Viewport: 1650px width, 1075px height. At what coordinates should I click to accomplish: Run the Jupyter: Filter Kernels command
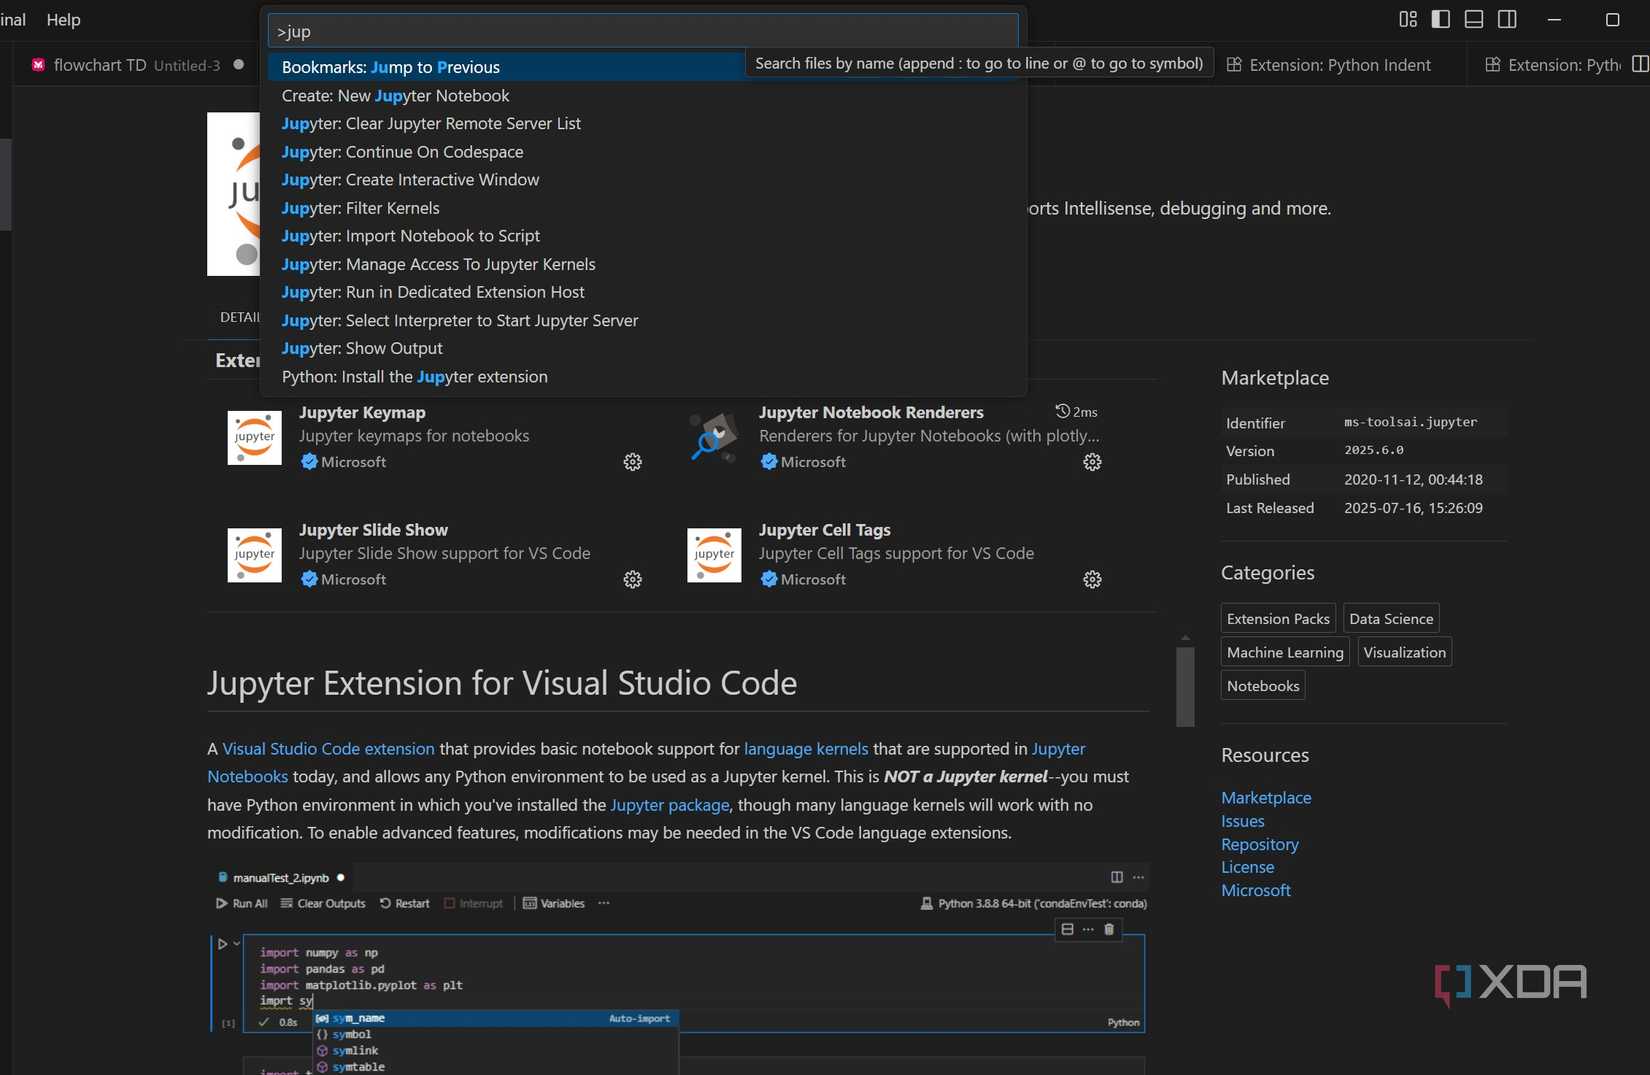360,208
